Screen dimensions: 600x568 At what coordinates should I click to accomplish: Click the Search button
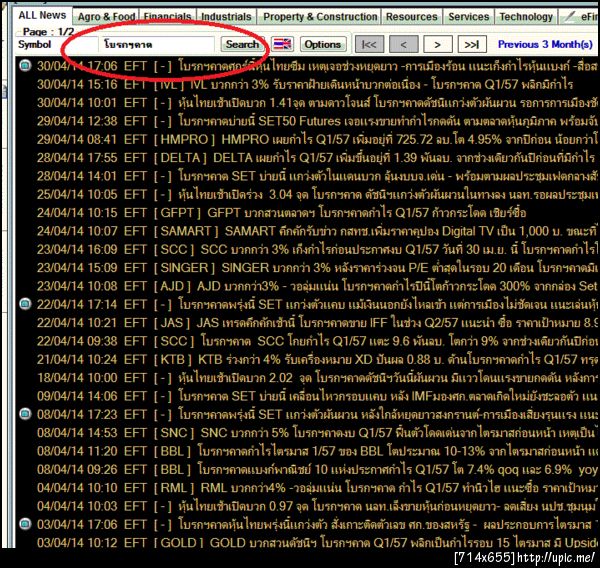point(242,44)
